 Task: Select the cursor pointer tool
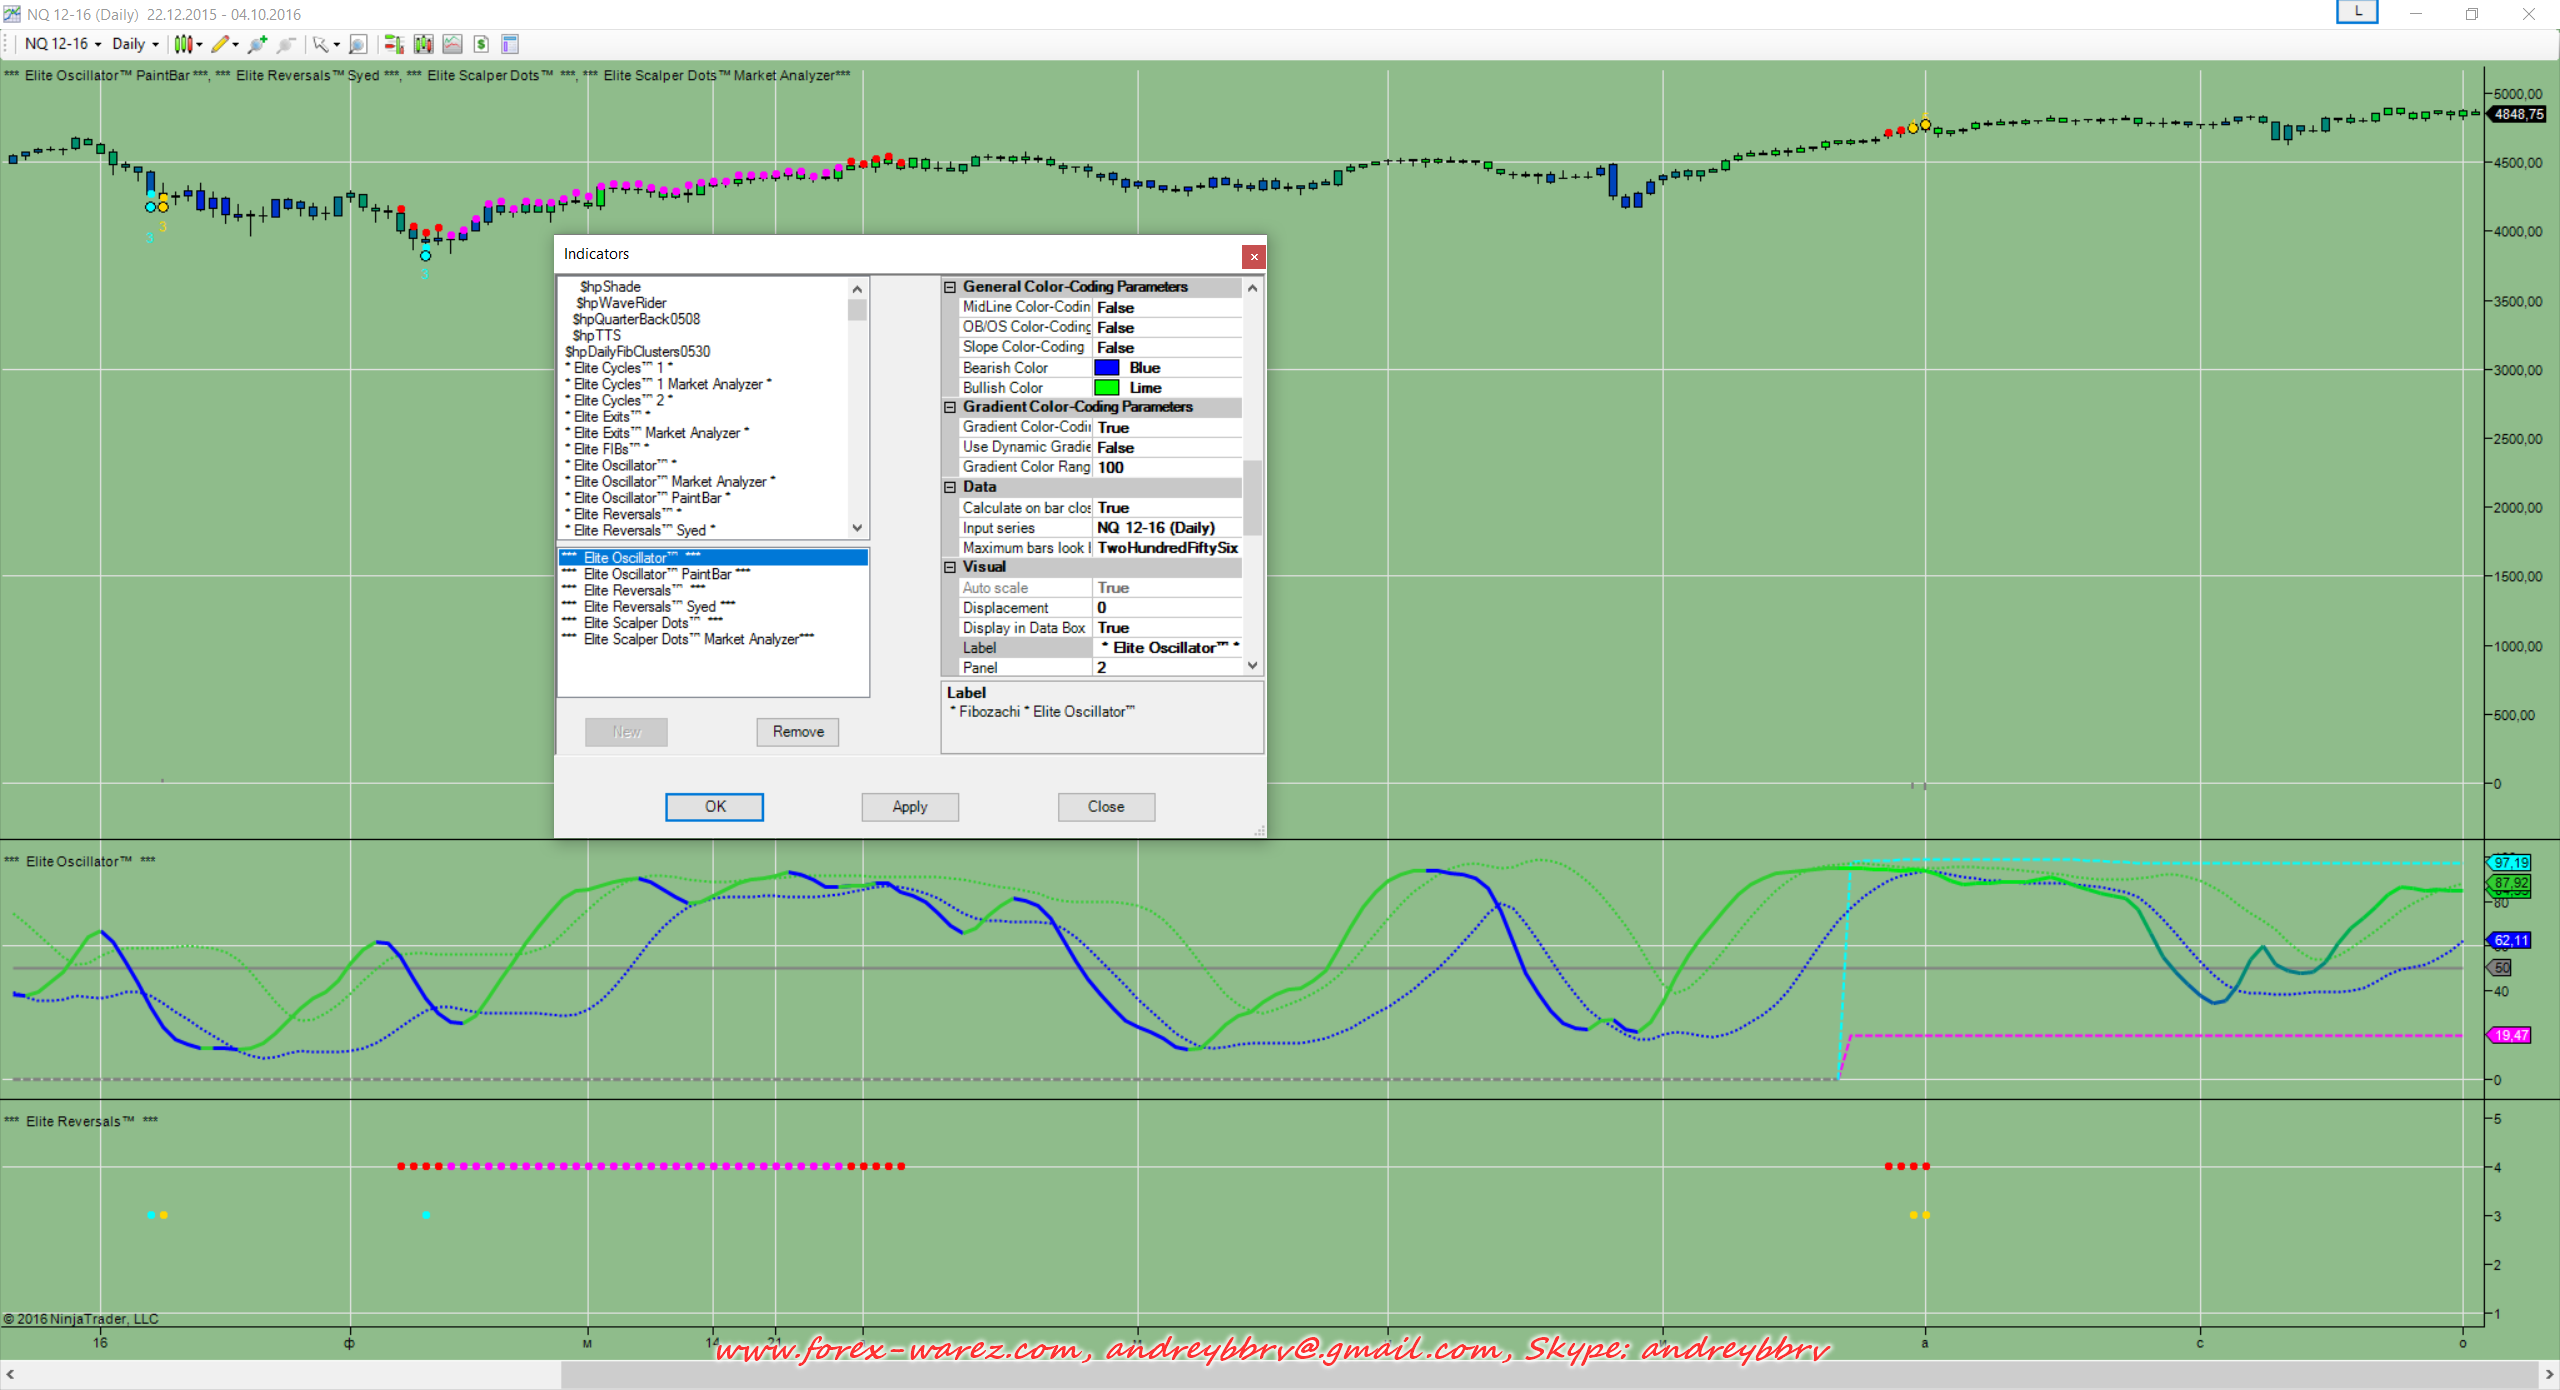point(321,44)
